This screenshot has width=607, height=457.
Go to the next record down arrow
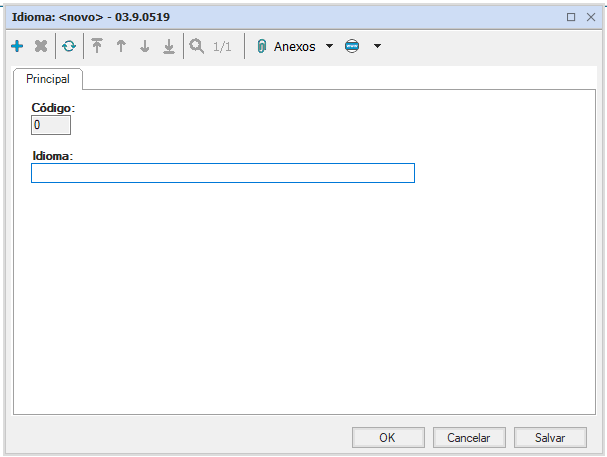(145, 46)
